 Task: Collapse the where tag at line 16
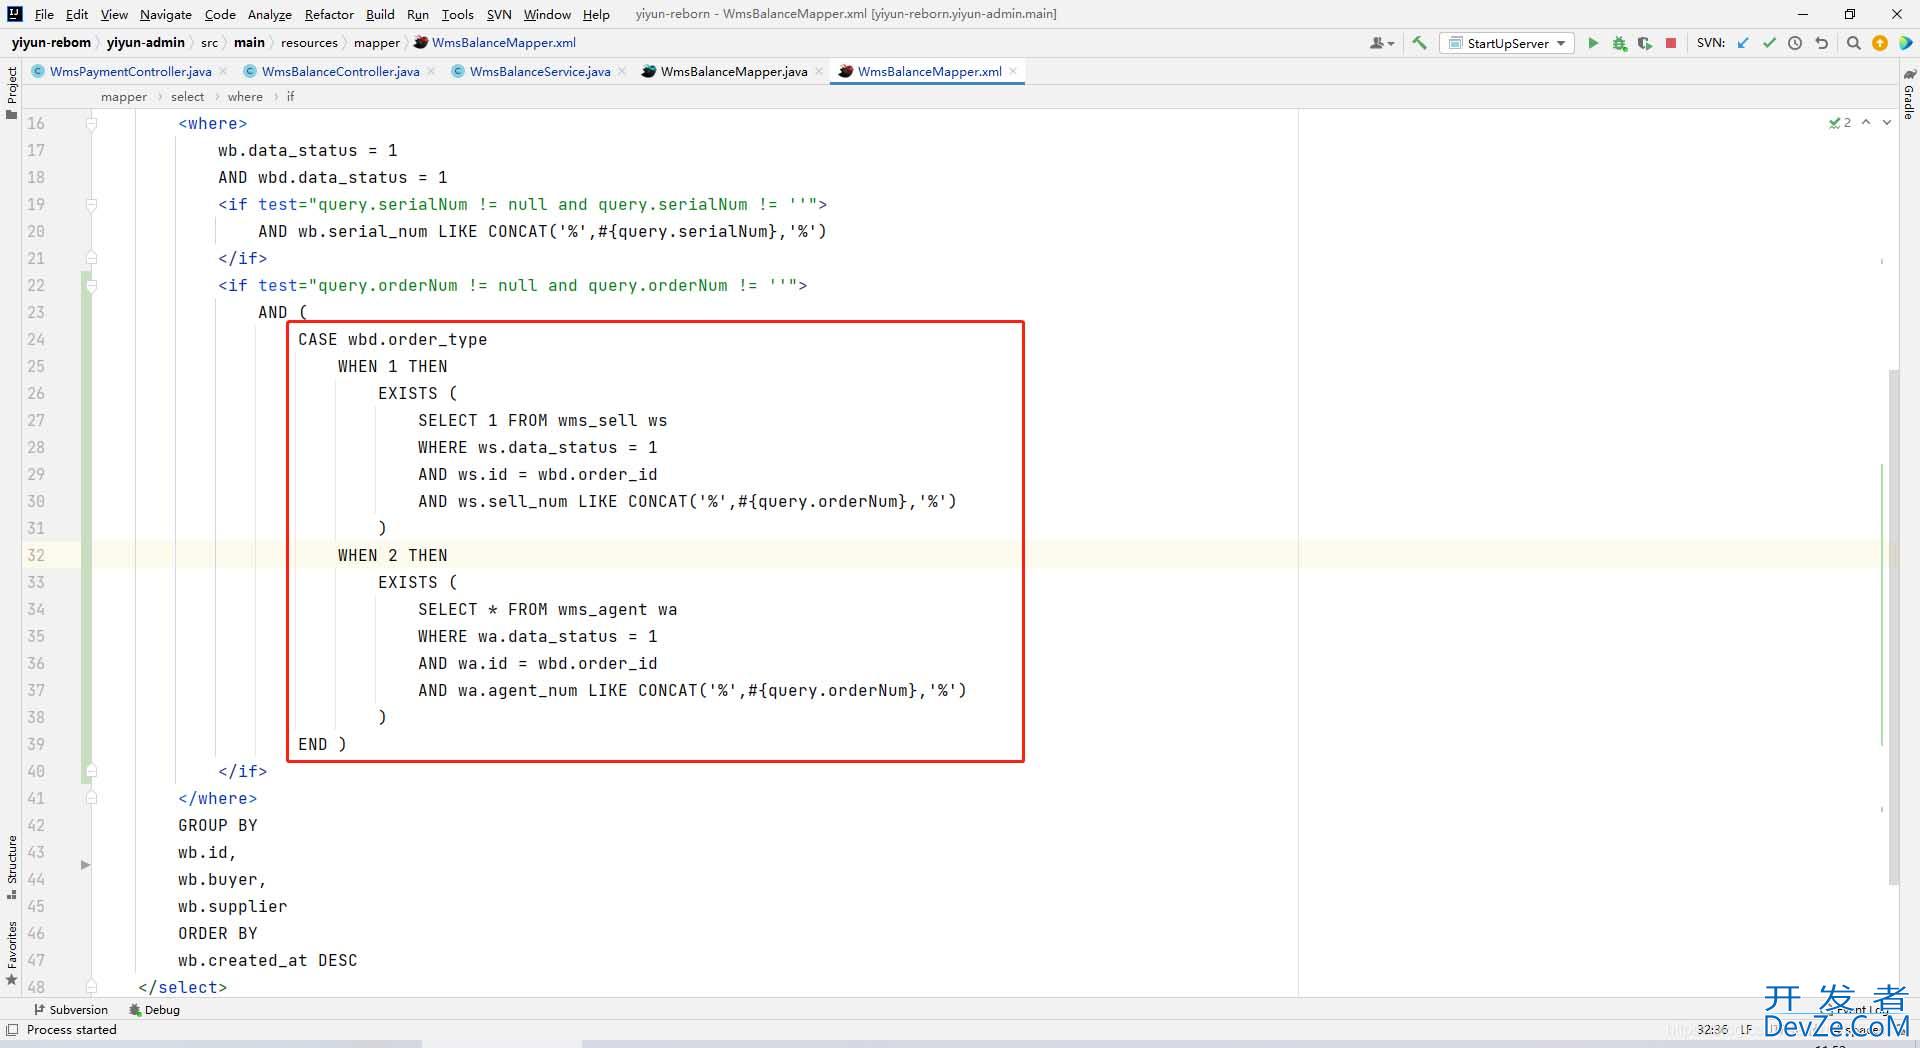[91, 124]
